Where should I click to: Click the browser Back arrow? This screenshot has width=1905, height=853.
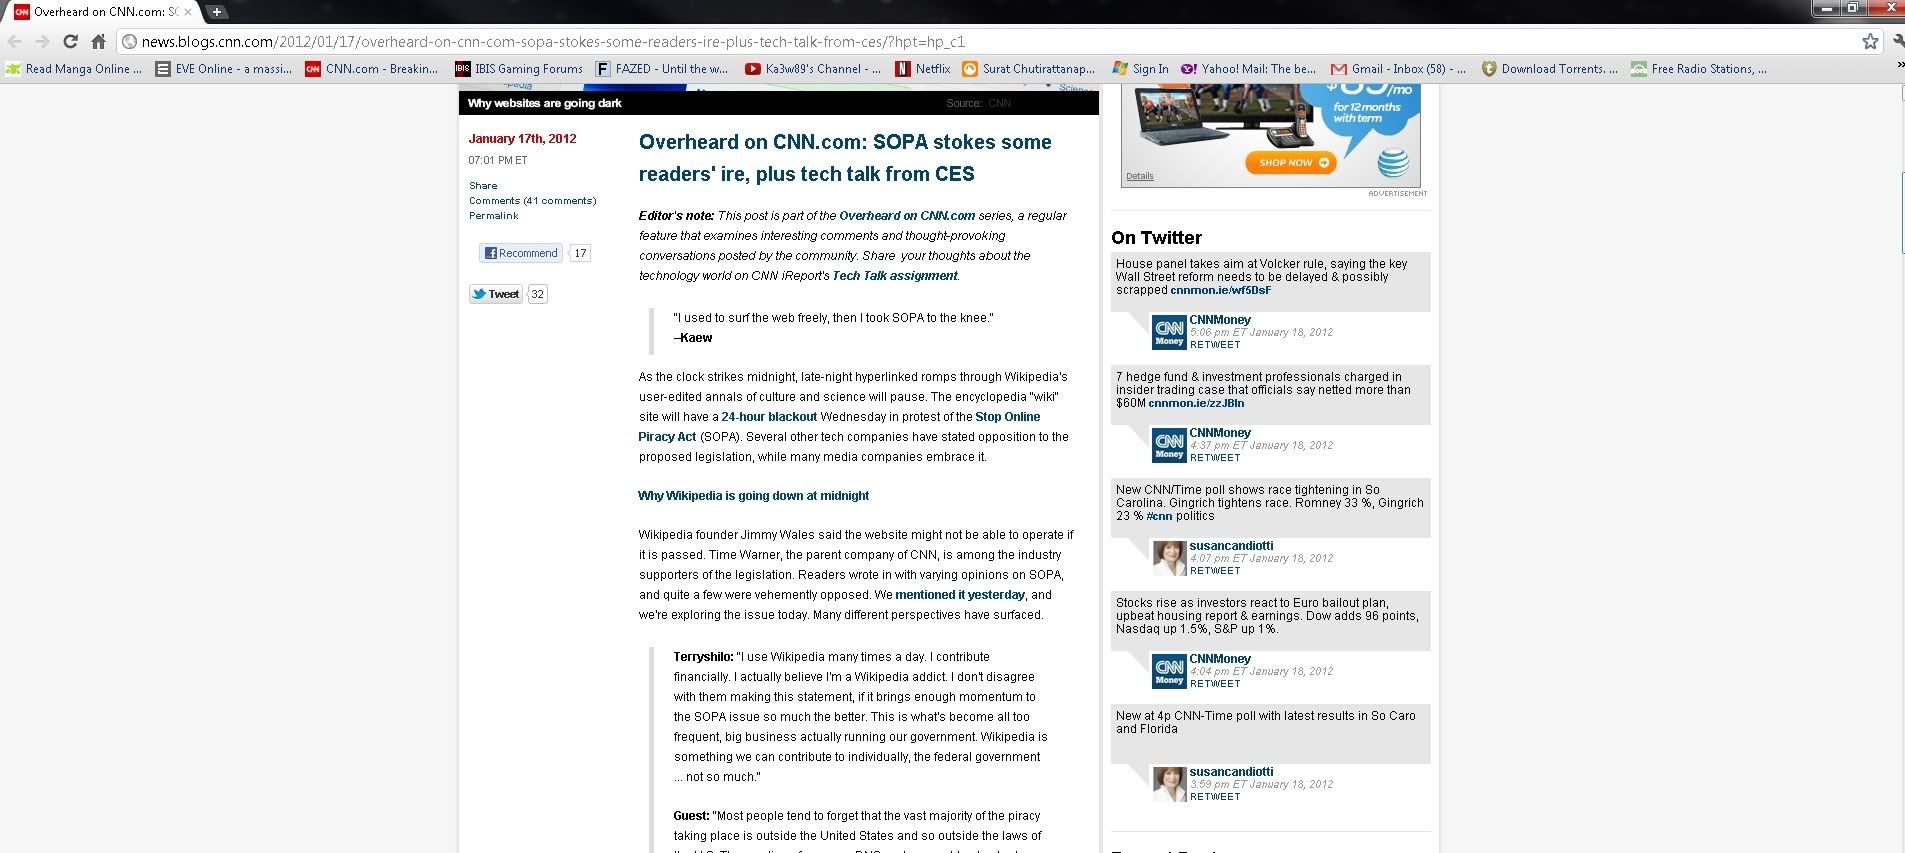pos(15,41)
